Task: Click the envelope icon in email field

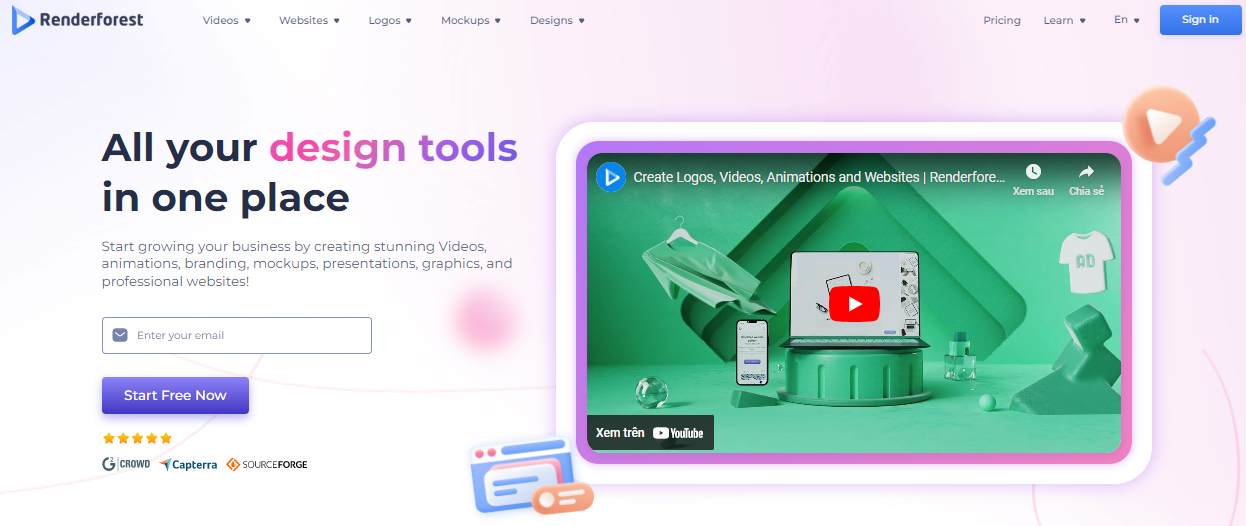Action: (x=120, y=335)
